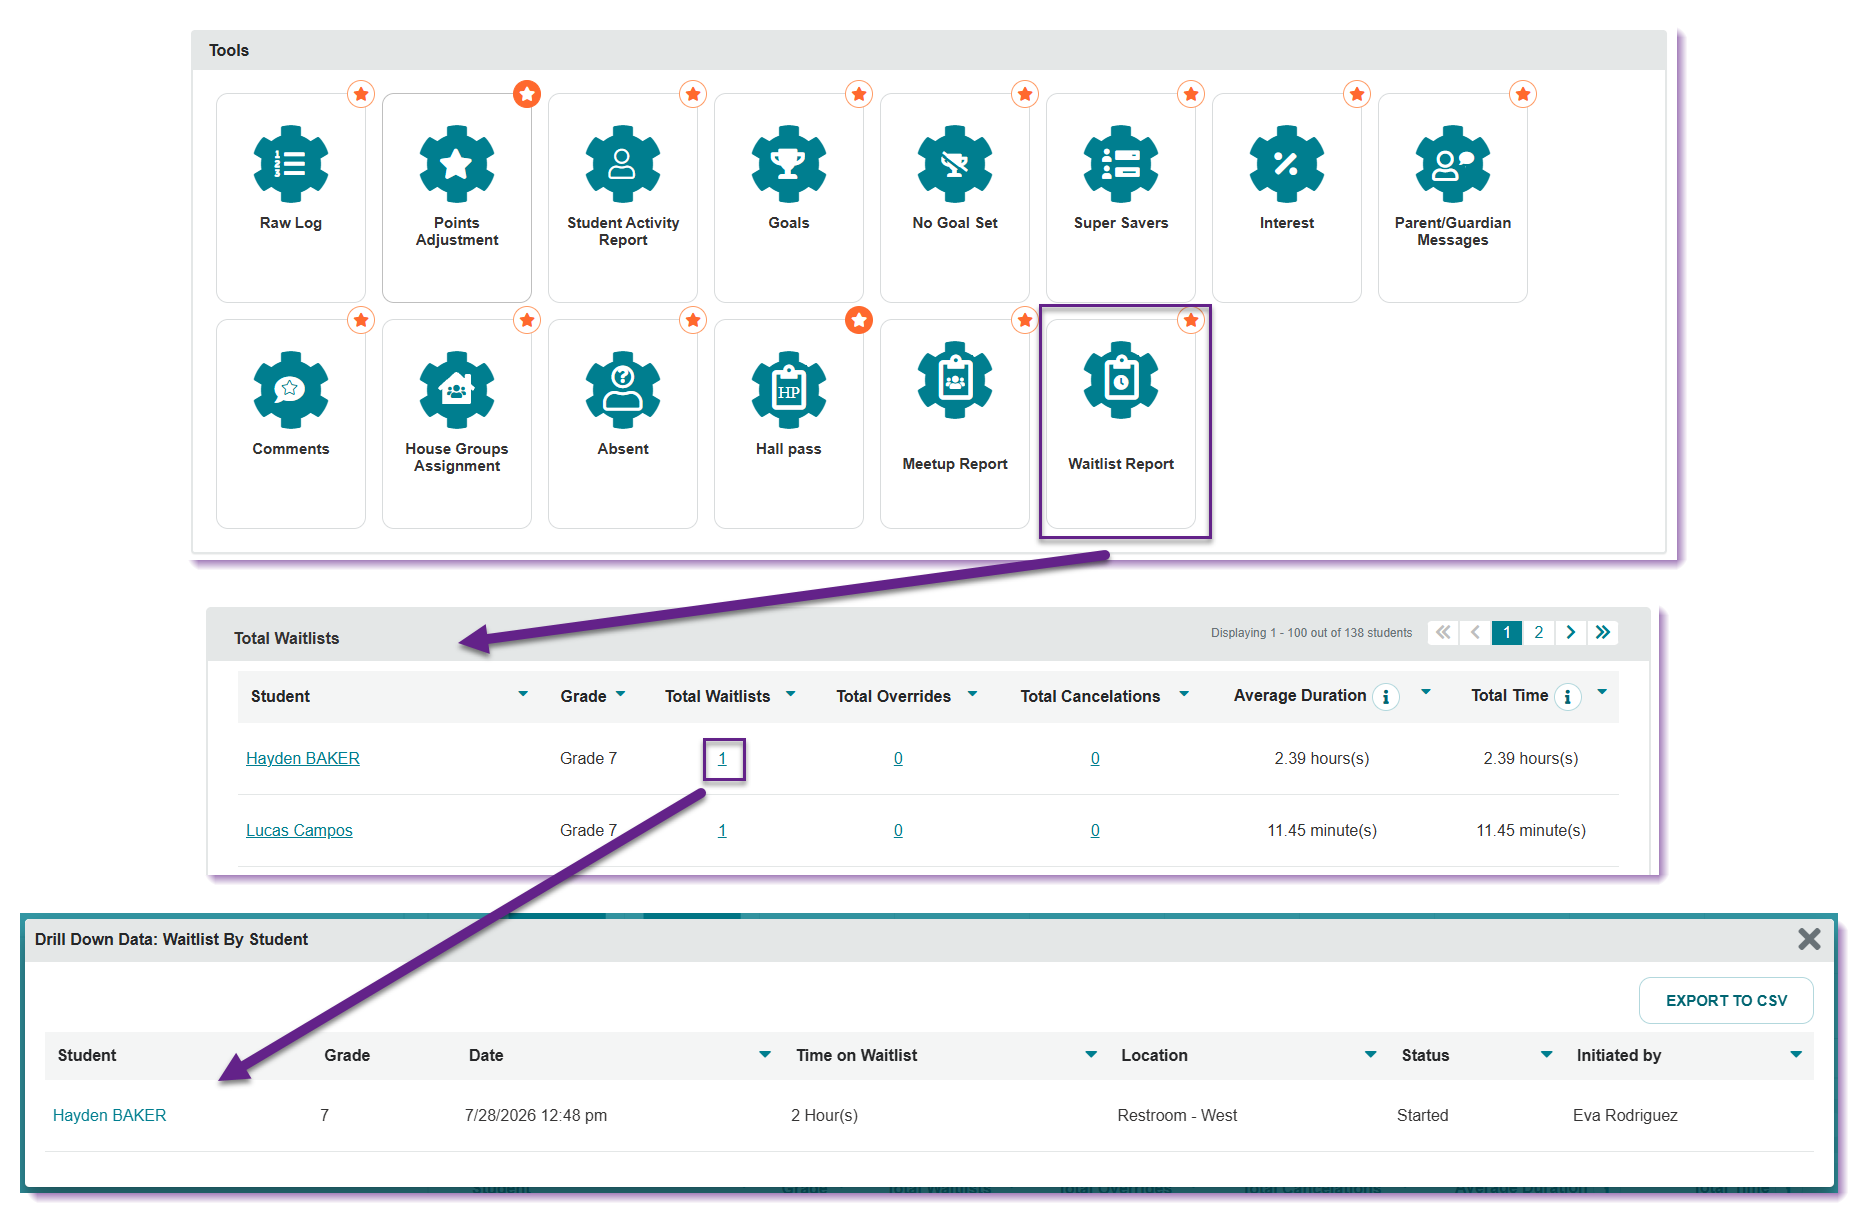The width and height of the screenshot is (1876, 1231).
Task: Unfavorite the Hall pass tool star
Action: click(x=859, y=320)
